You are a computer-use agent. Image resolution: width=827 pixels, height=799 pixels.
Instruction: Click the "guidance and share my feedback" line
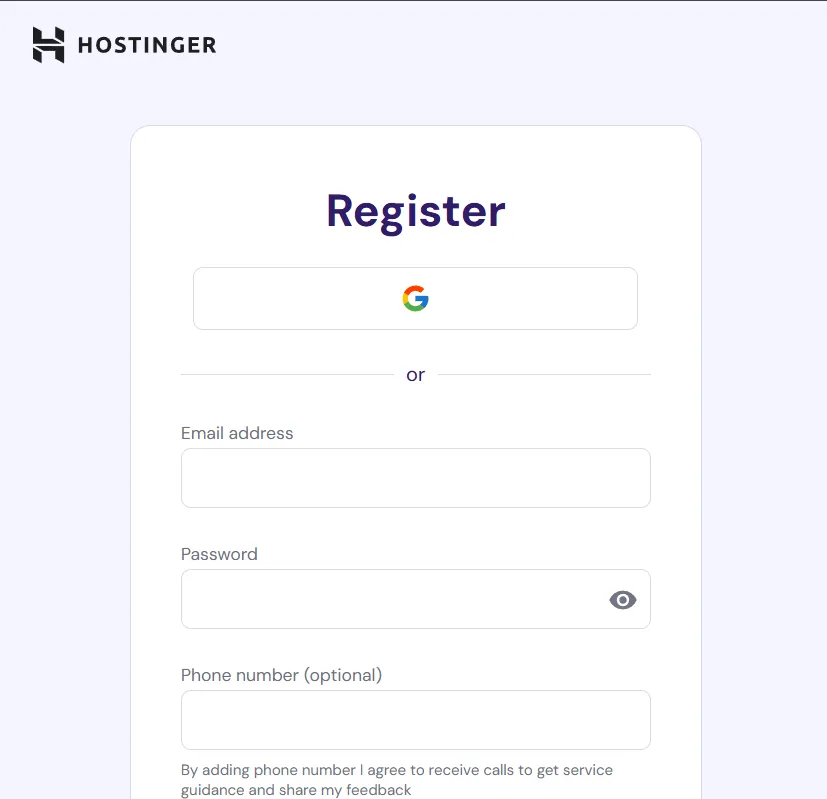[x=296, y=790]
